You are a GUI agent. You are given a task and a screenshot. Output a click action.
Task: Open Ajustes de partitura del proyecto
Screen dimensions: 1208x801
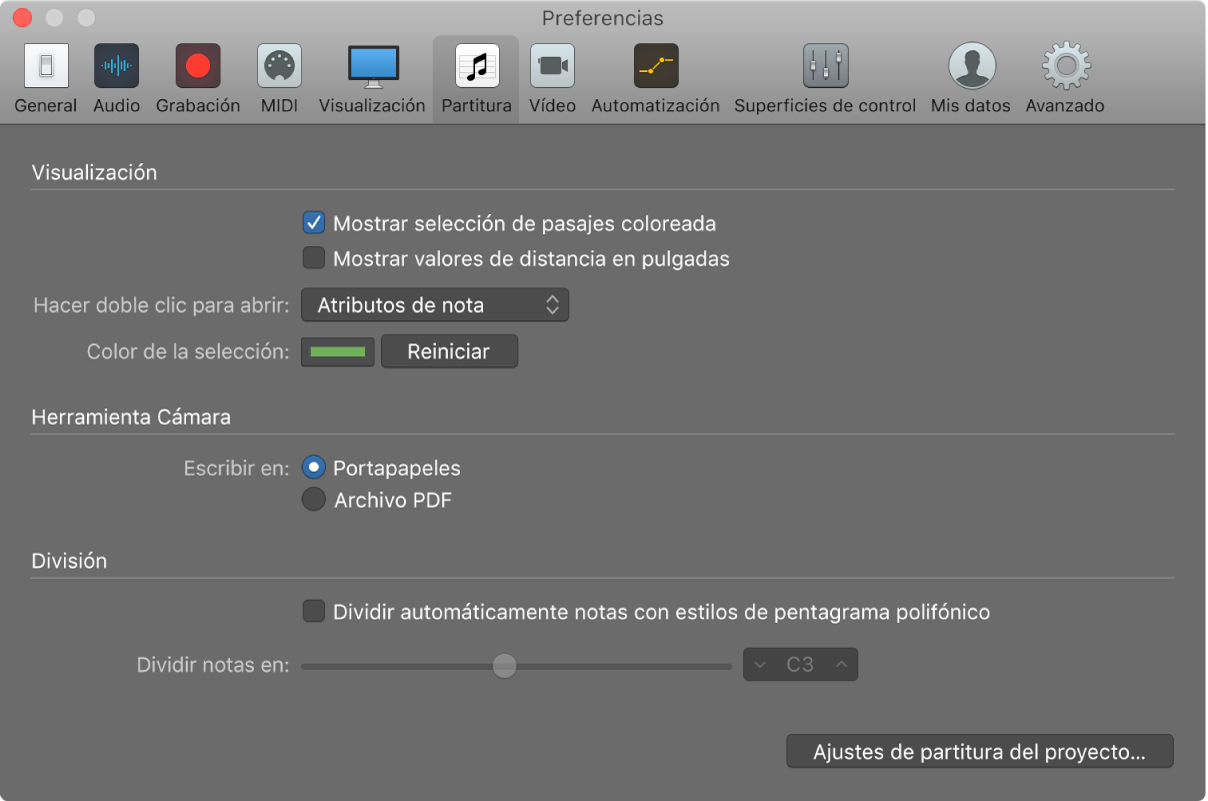tap(979, 752)
